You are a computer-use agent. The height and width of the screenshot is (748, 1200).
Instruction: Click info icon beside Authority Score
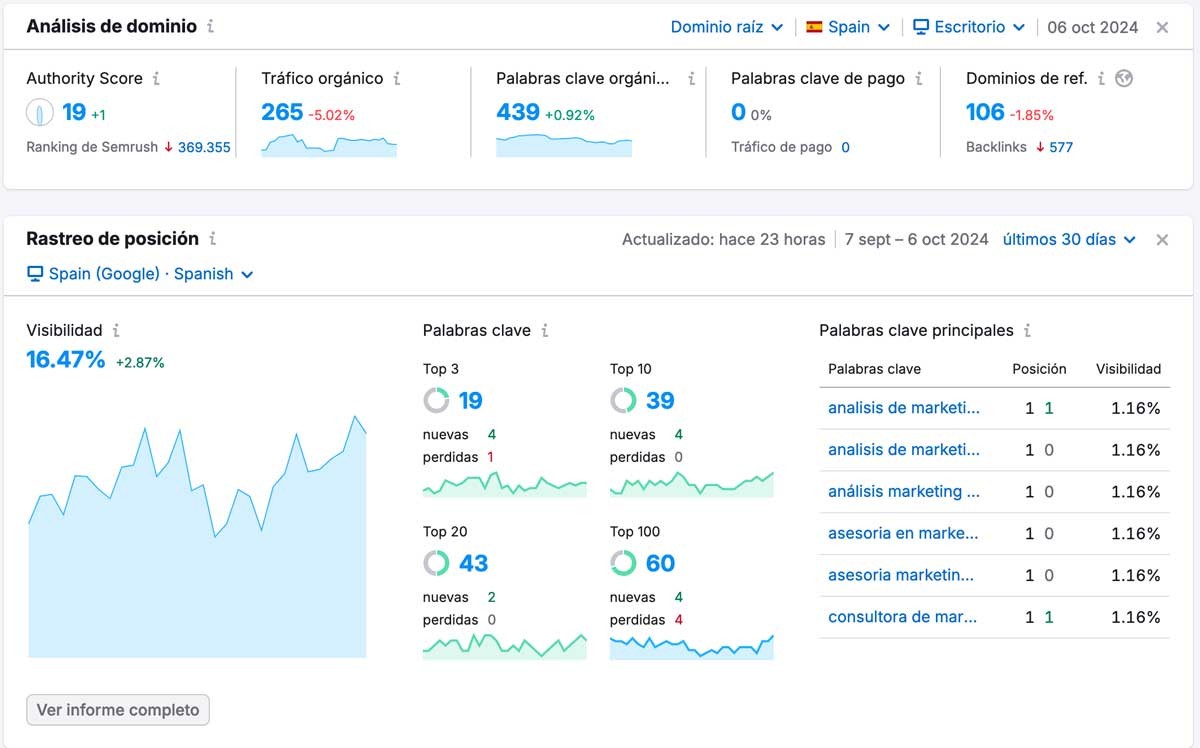[156, 79]
